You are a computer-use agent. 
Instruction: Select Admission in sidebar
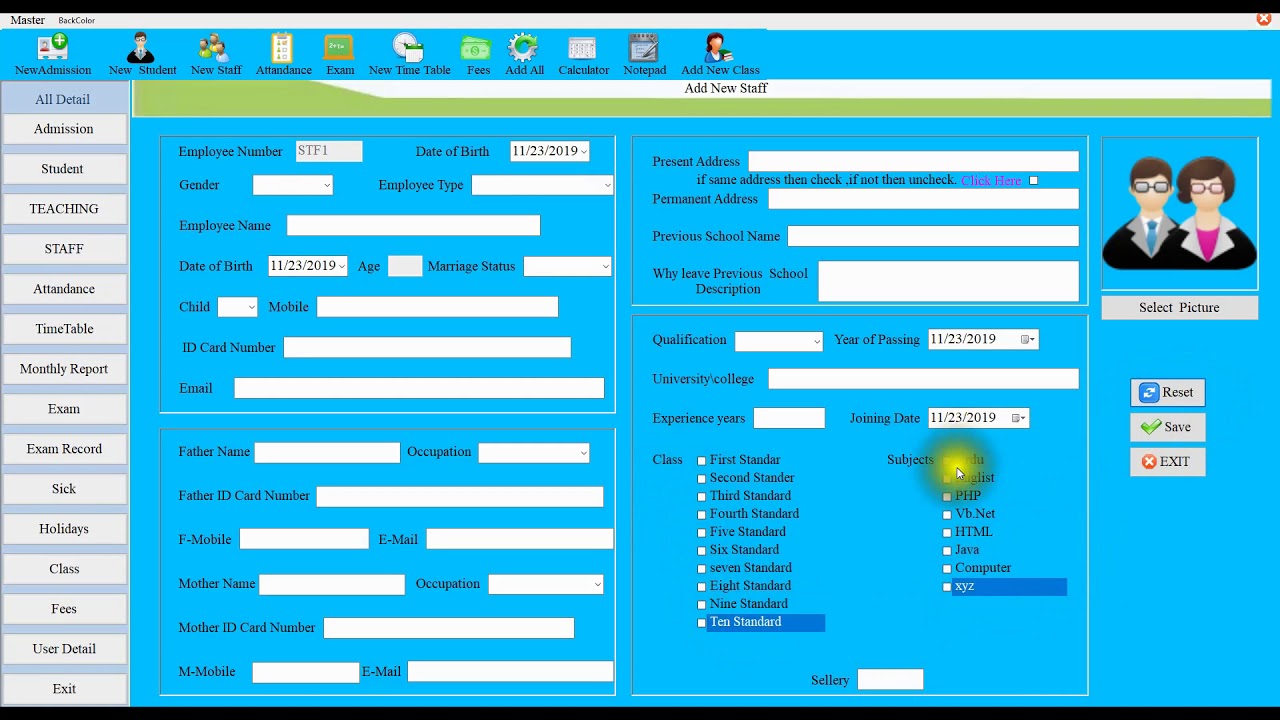point(64,129)
